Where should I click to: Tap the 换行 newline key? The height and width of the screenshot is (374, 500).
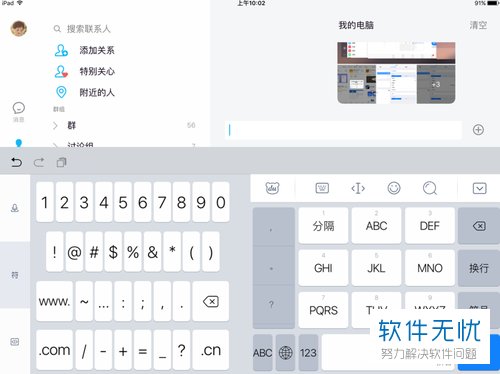click(x=479, y=268)
